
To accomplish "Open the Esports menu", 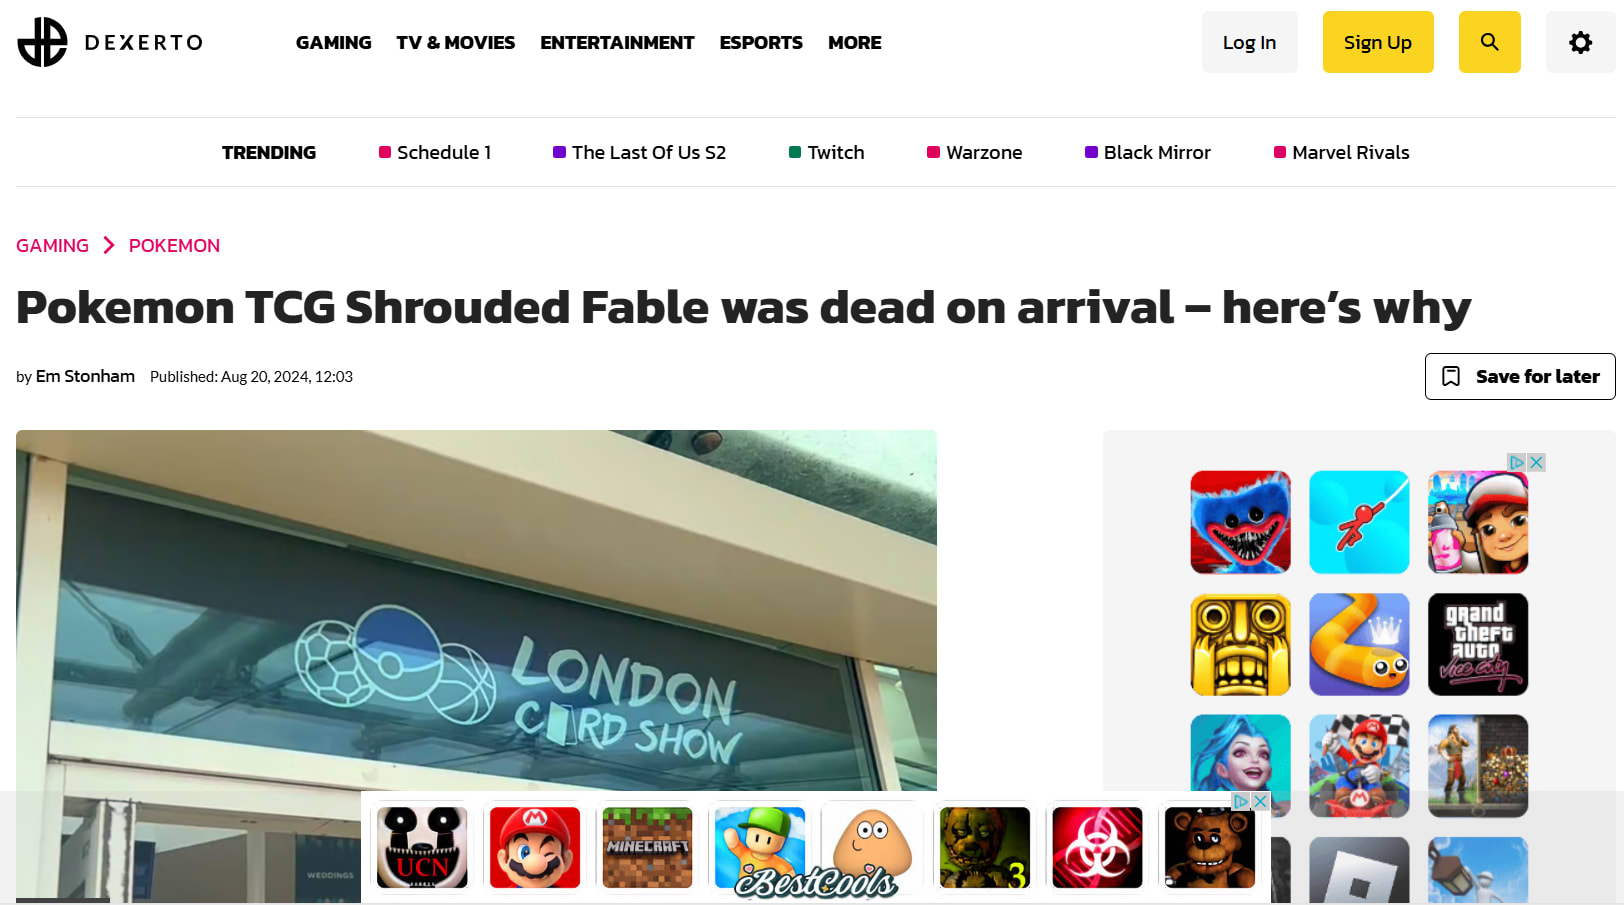I will pos(760,42).
